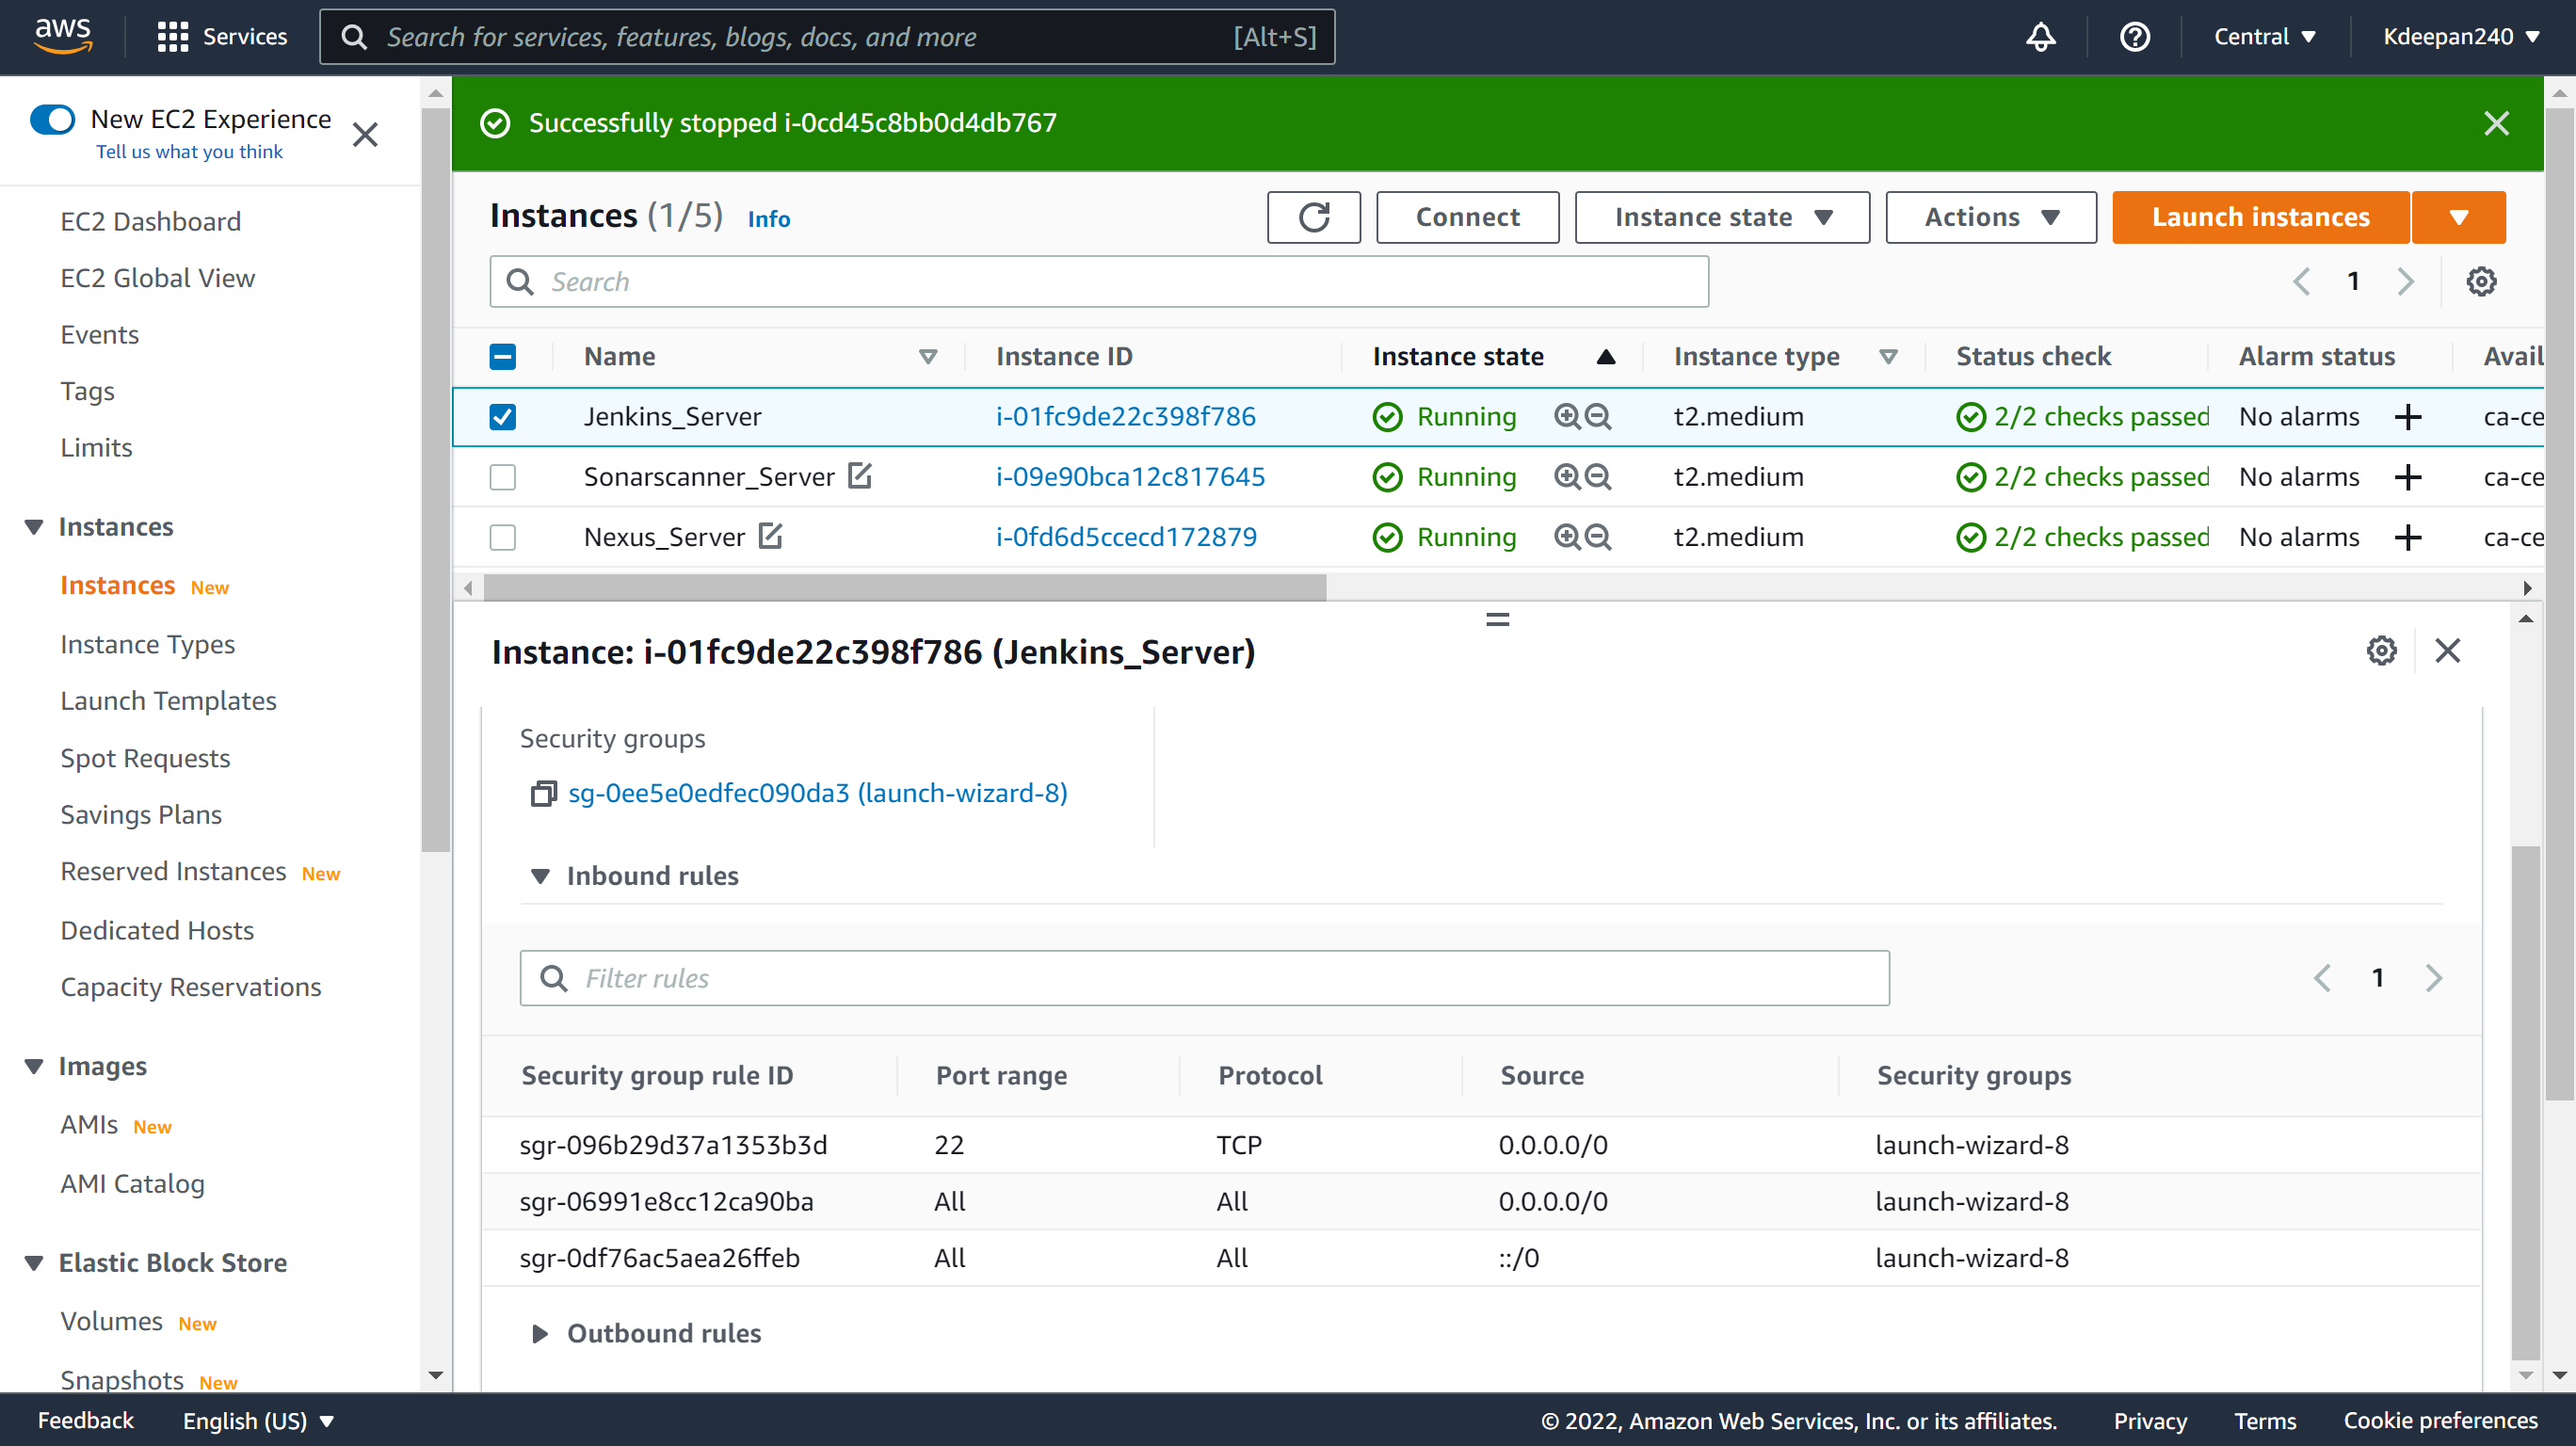This screenshot has height=1446, width=2576.
Task: Open the Instance state dropdown
Action: pyautogui.click(x=1722, y=217)
